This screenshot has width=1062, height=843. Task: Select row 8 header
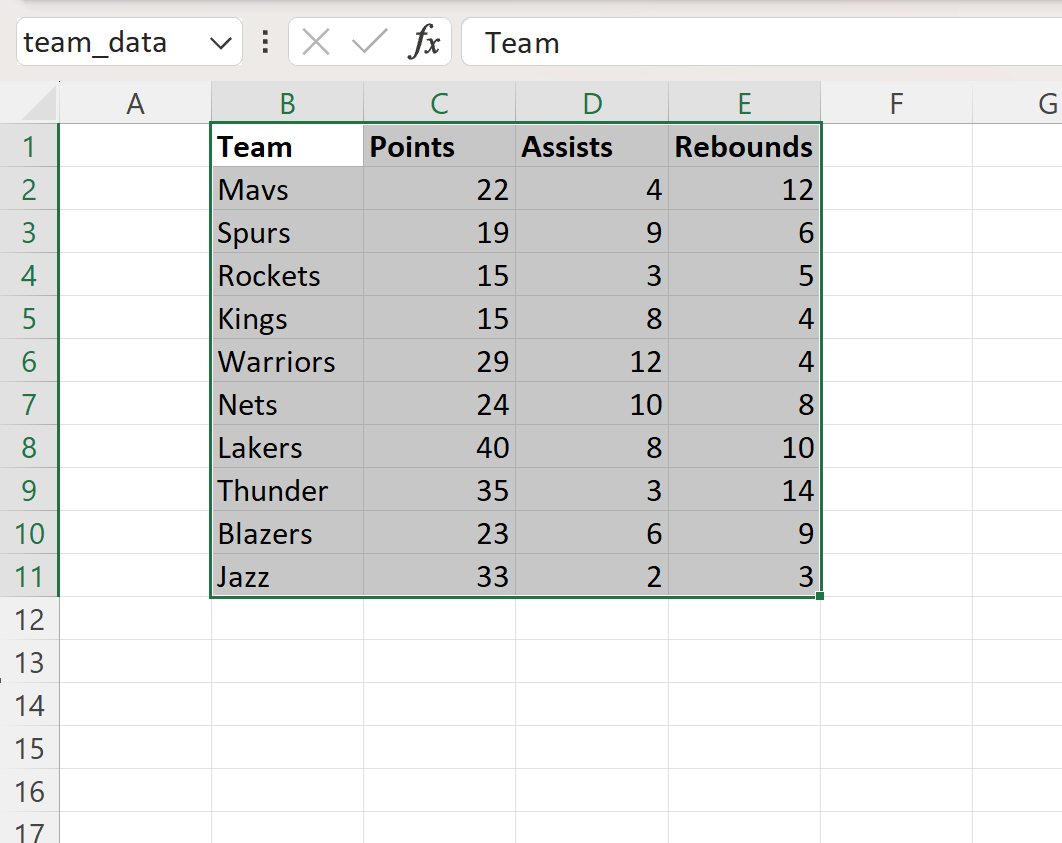click(29, 447)
